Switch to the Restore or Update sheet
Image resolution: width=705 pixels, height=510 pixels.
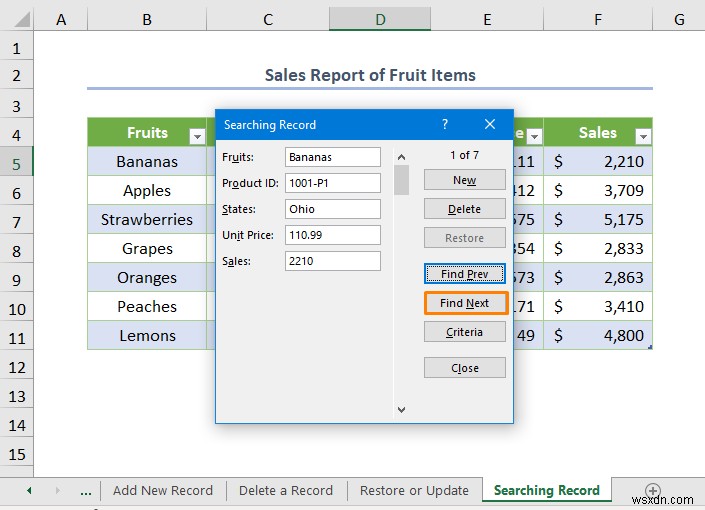pos(414,490)
